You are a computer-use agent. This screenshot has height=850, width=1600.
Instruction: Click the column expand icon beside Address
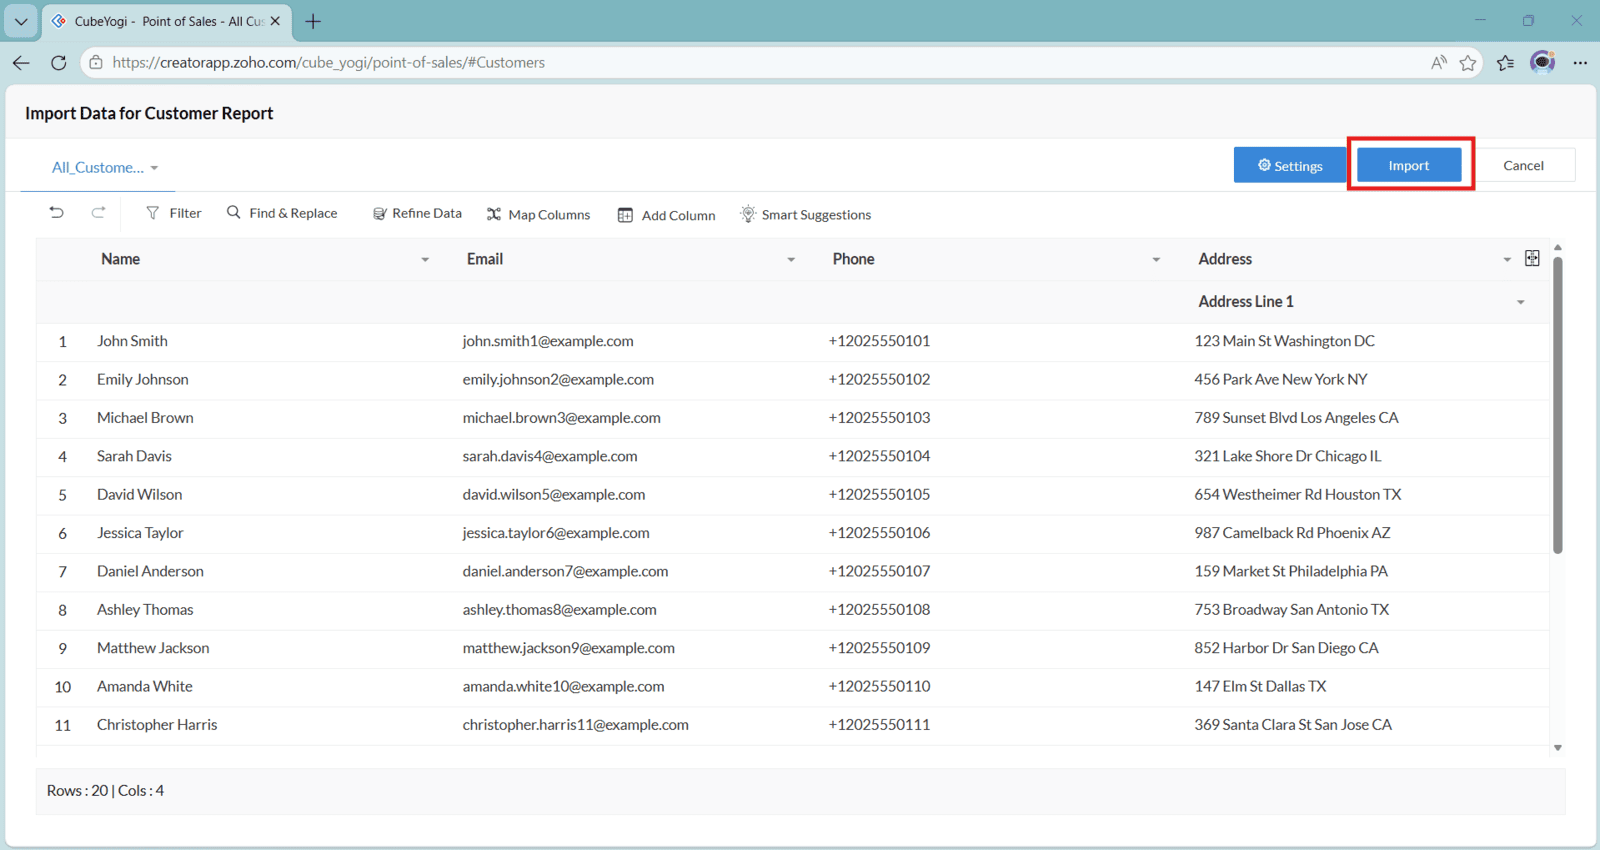[x=1532, y=259]
